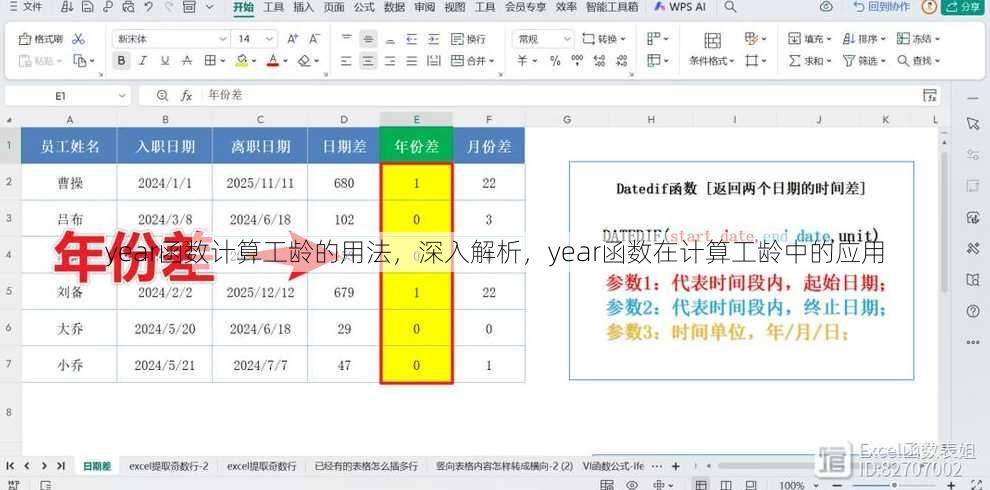Toggle Wrap text (换行)
The height and width of the screenshot is (490, 990).
pos(468,39)
